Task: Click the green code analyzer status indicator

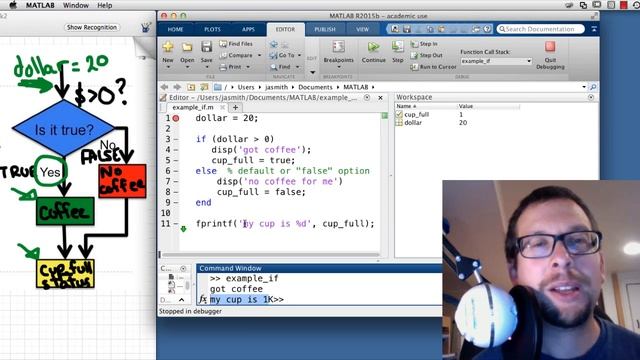Action: 384,116
